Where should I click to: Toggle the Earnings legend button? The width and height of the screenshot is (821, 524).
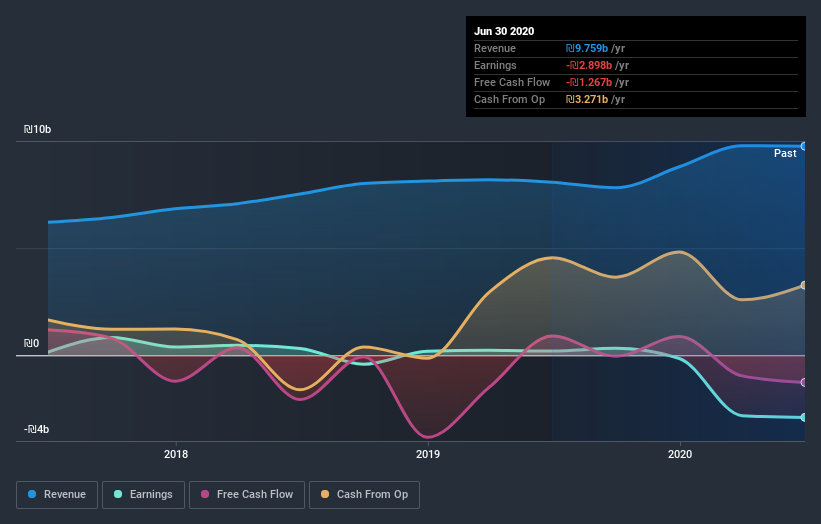pos(143,495)
